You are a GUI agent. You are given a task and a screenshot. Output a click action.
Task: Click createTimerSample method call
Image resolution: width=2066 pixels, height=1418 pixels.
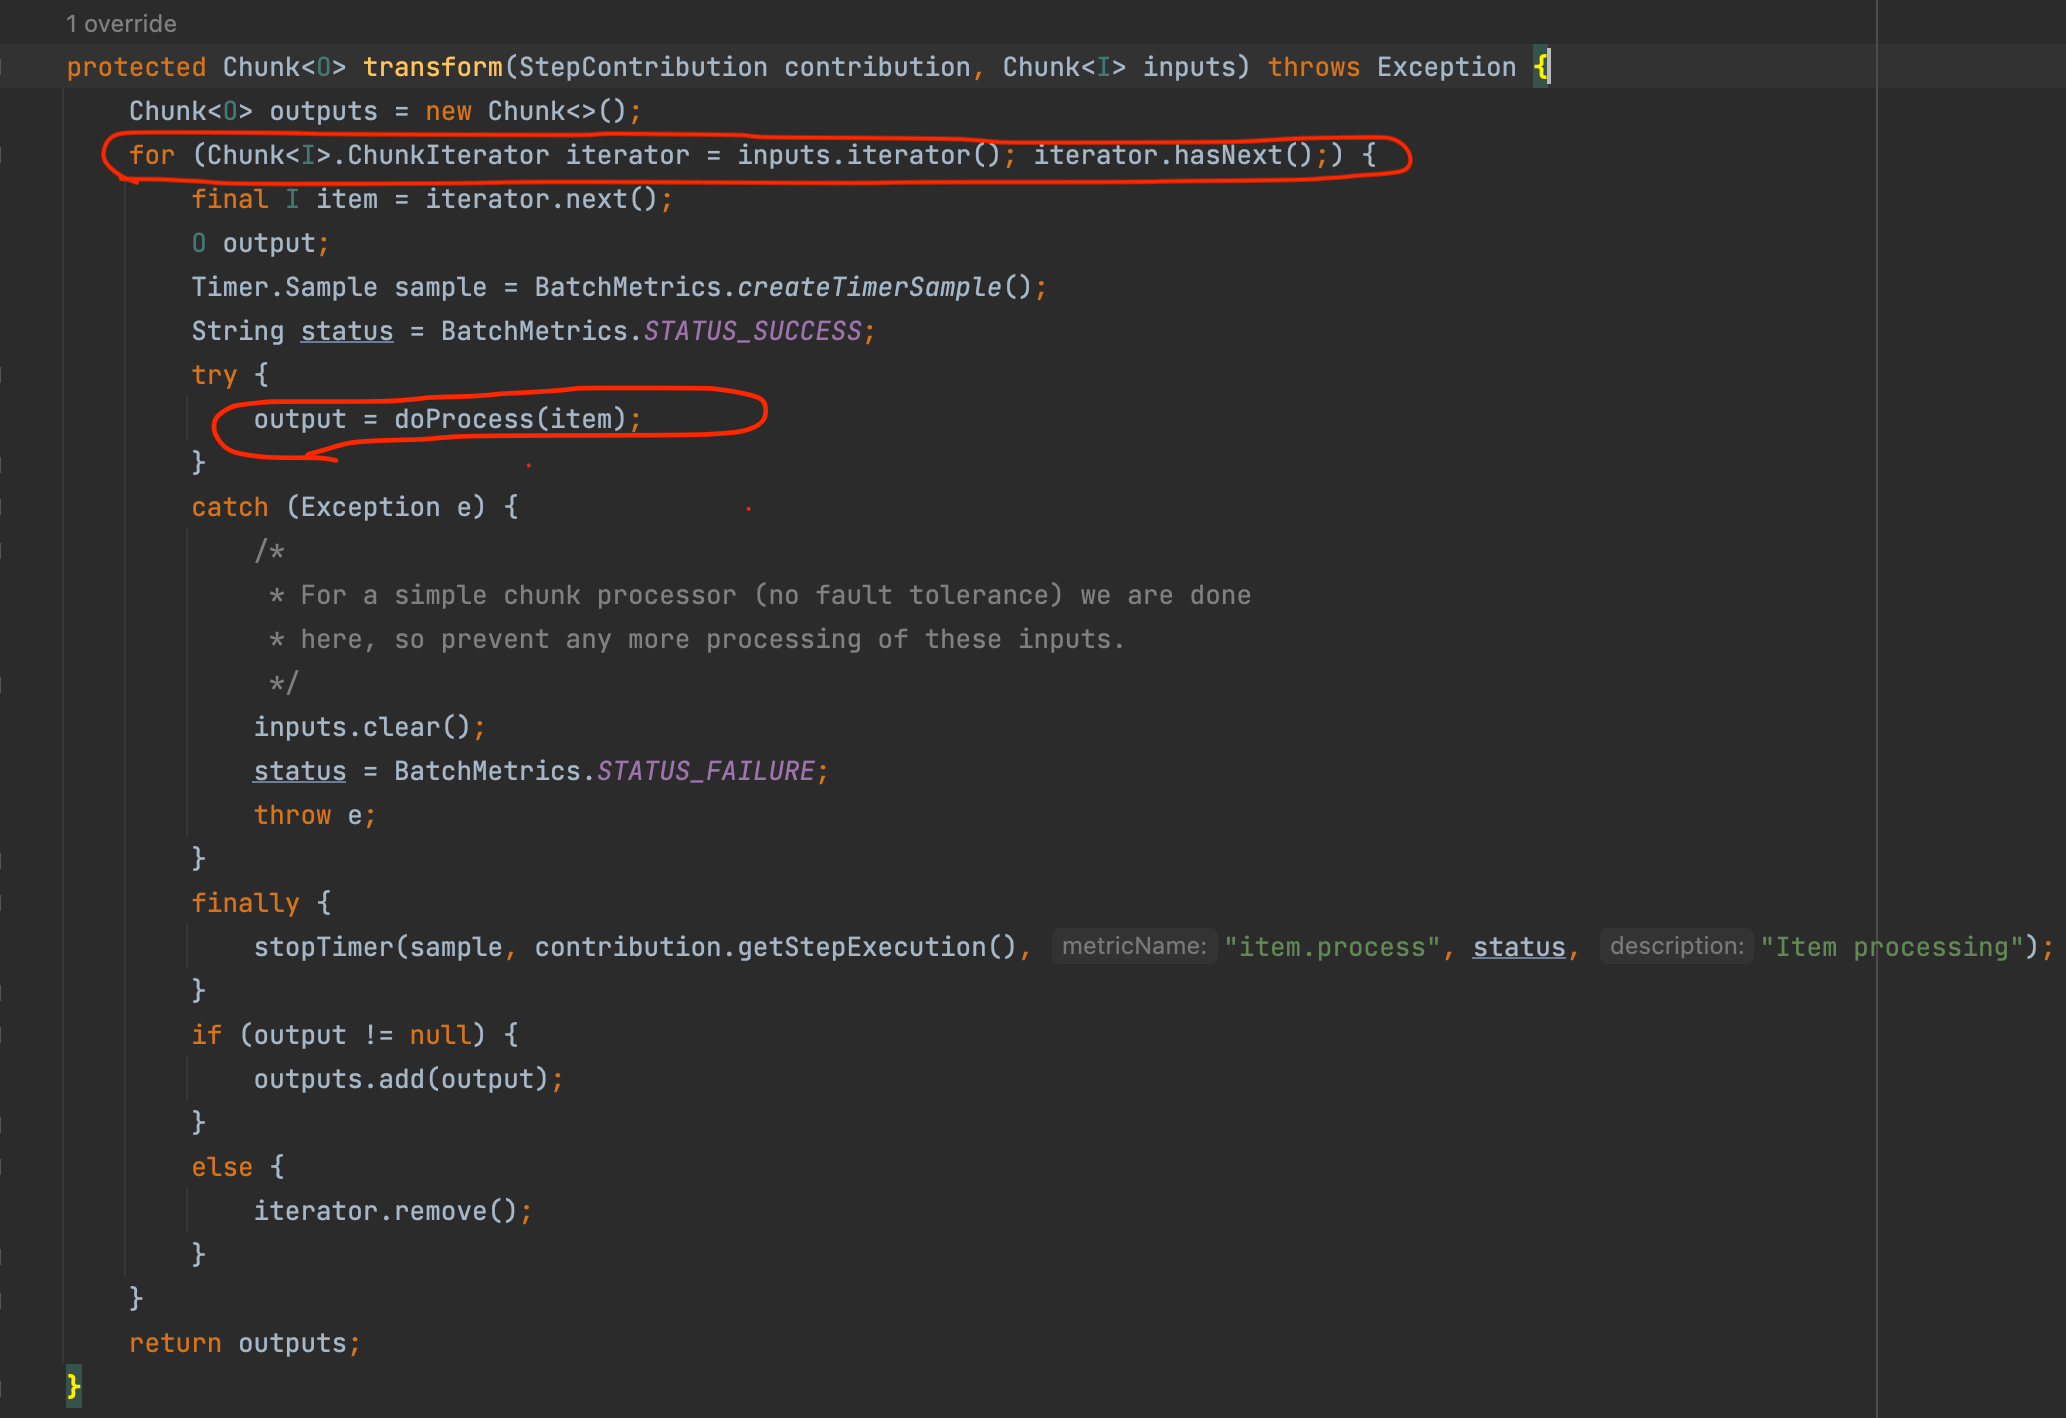[x=869, y=287]
